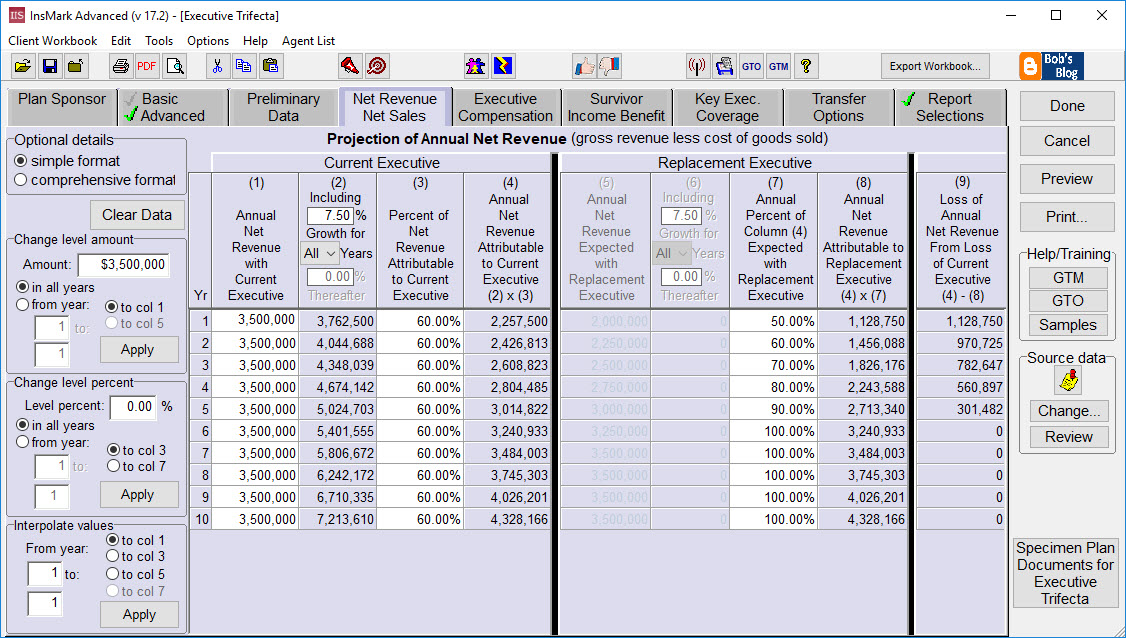Open the Tools menu
The image size is (1126, 638).
point(159,41)
